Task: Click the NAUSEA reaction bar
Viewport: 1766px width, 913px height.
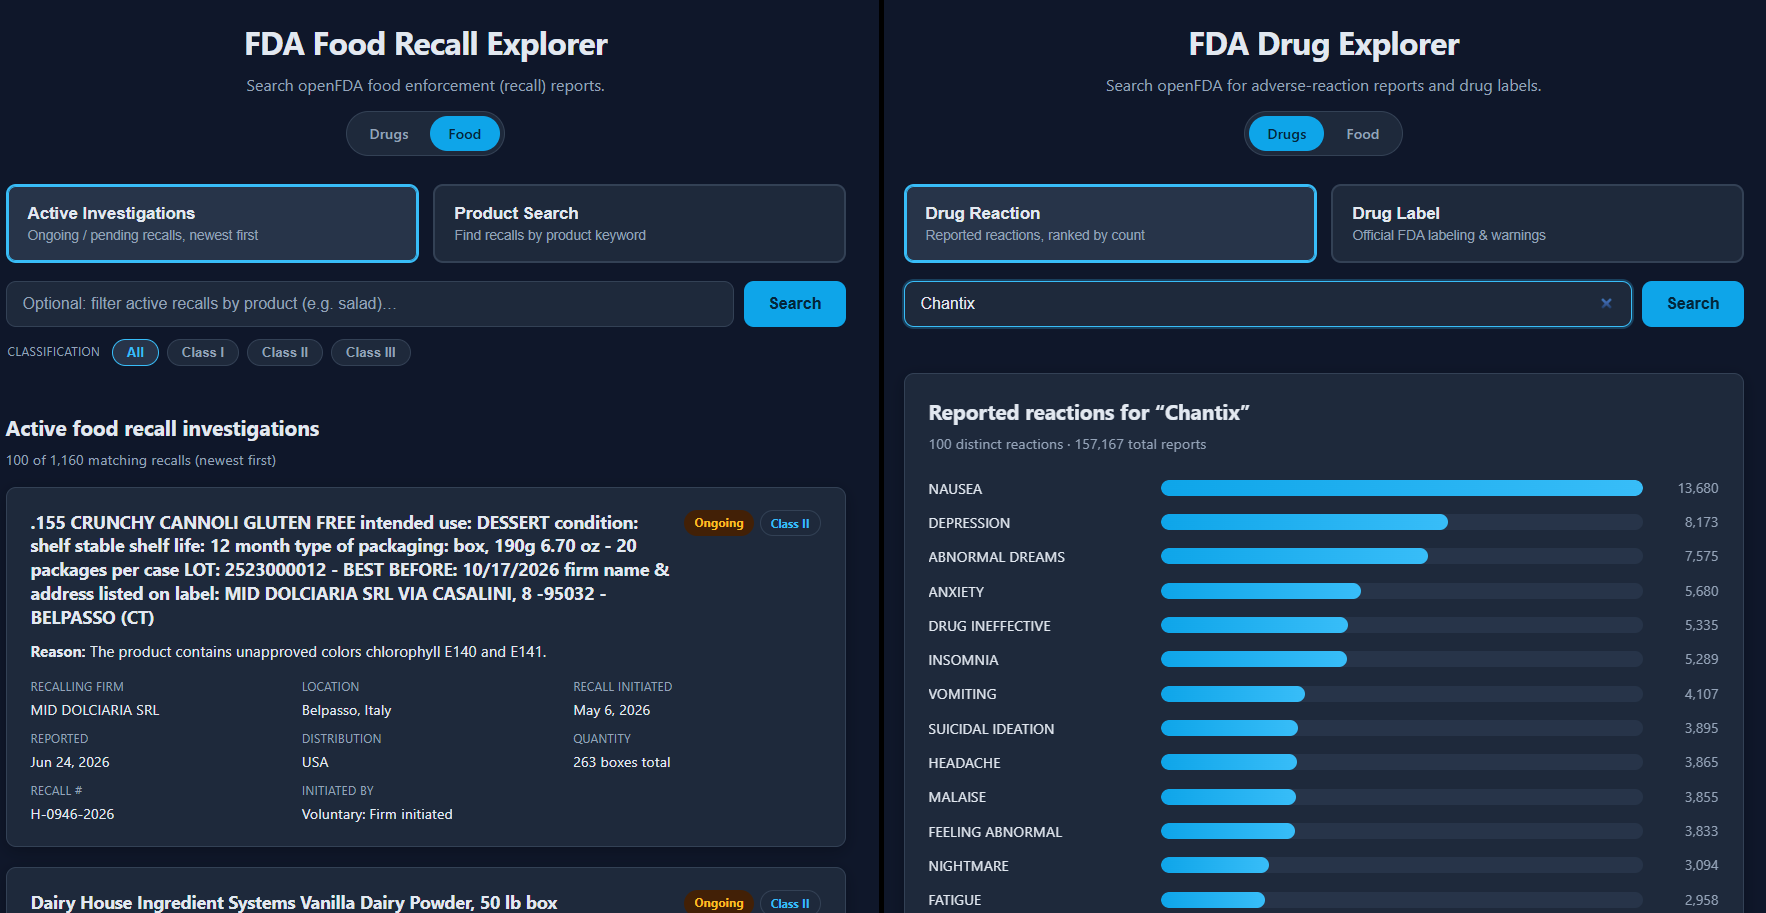Action: tap(1401, 488)
